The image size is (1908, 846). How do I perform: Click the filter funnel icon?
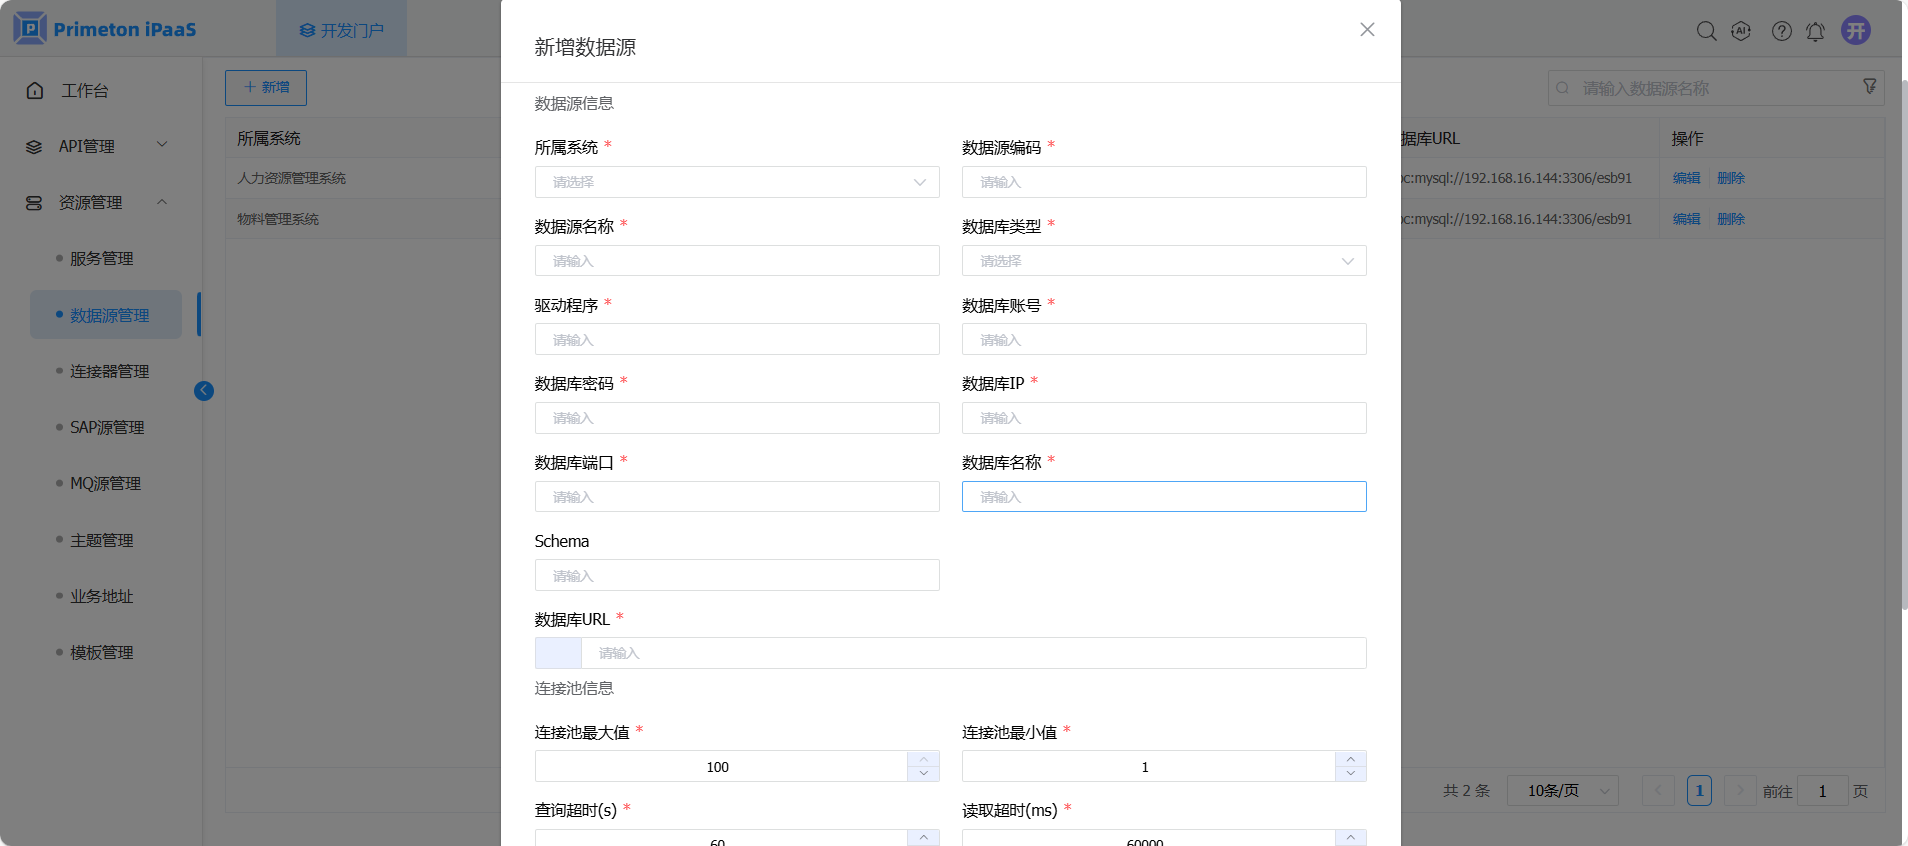(x=1869, y=87)
